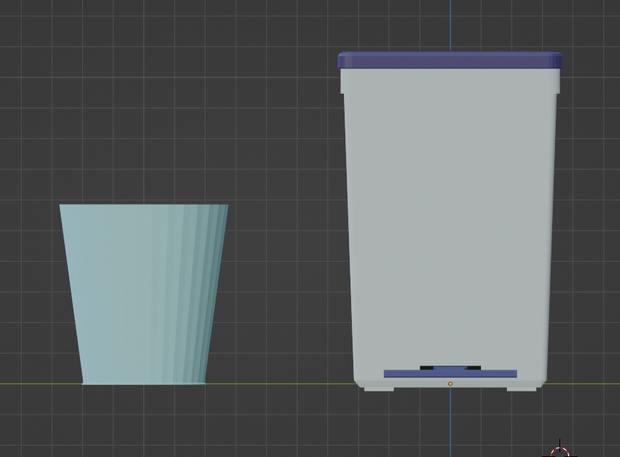The width and height of the screenshot is (620, 457).
Task: Click the orange object origin dot
Action: tap(450, 384)
